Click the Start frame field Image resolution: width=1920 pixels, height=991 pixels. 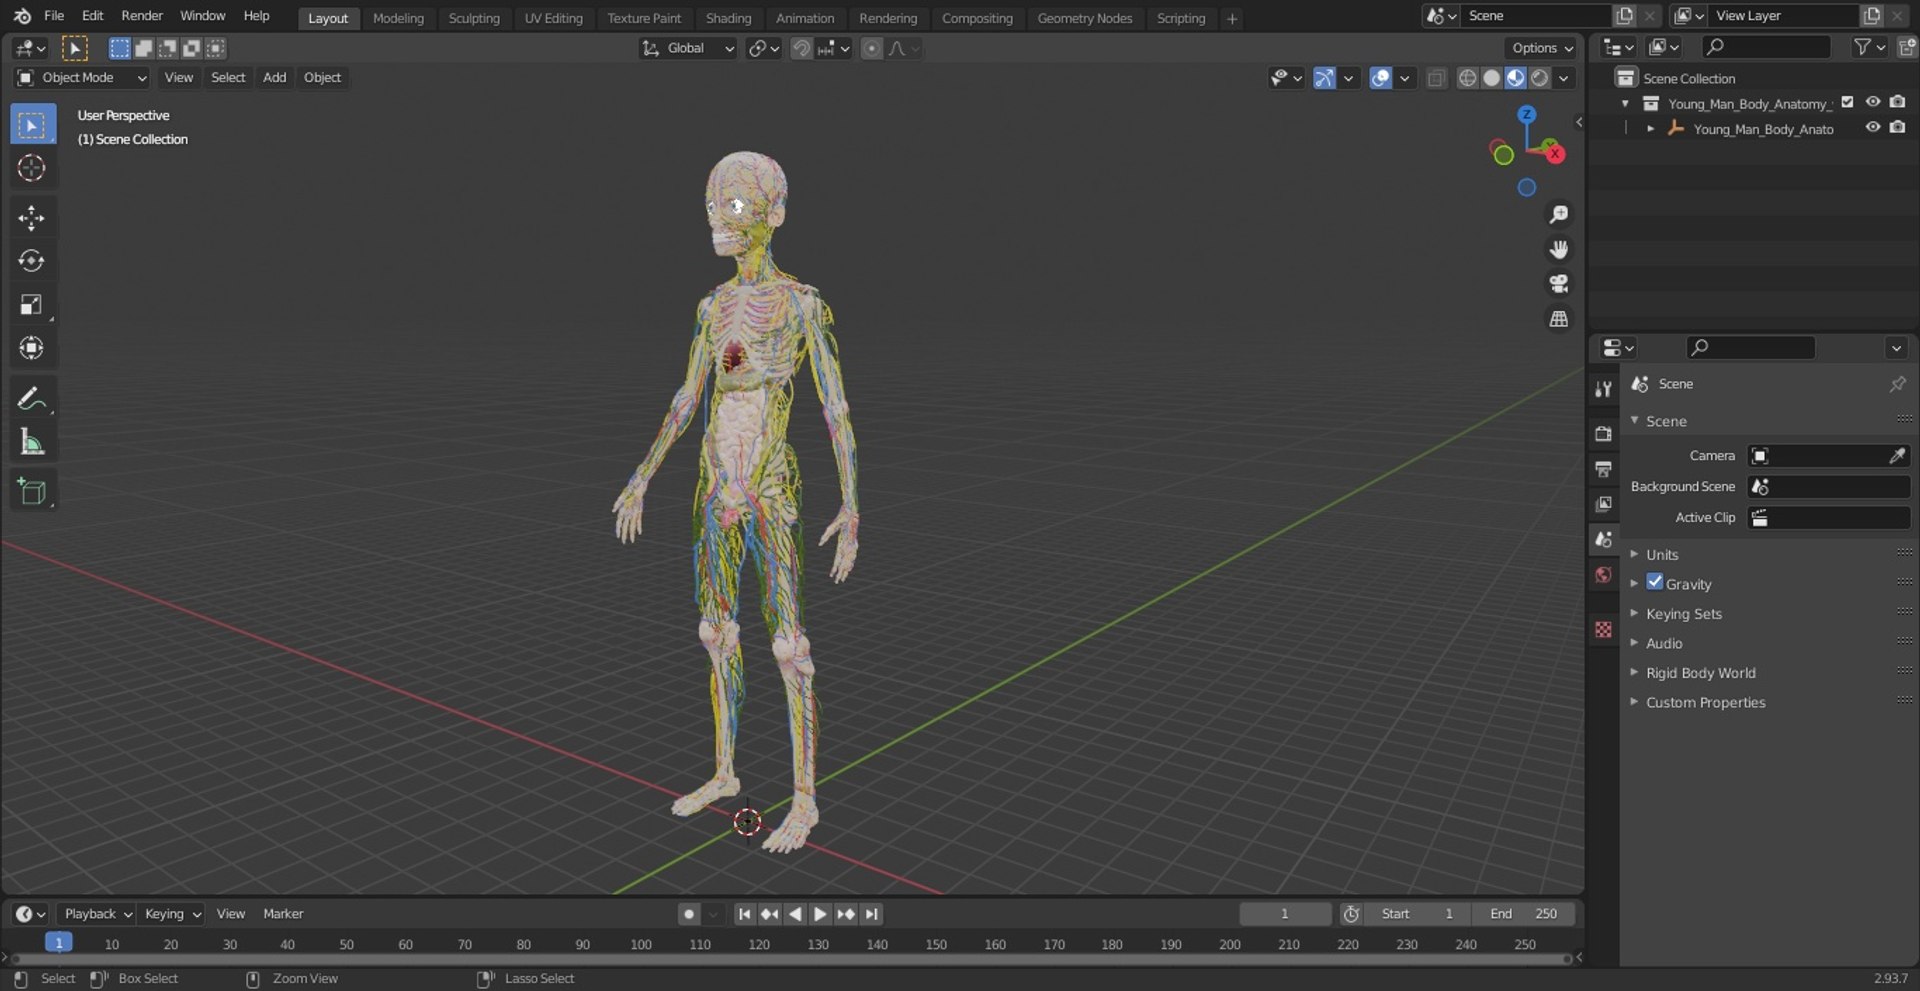tap(1419, 914)
